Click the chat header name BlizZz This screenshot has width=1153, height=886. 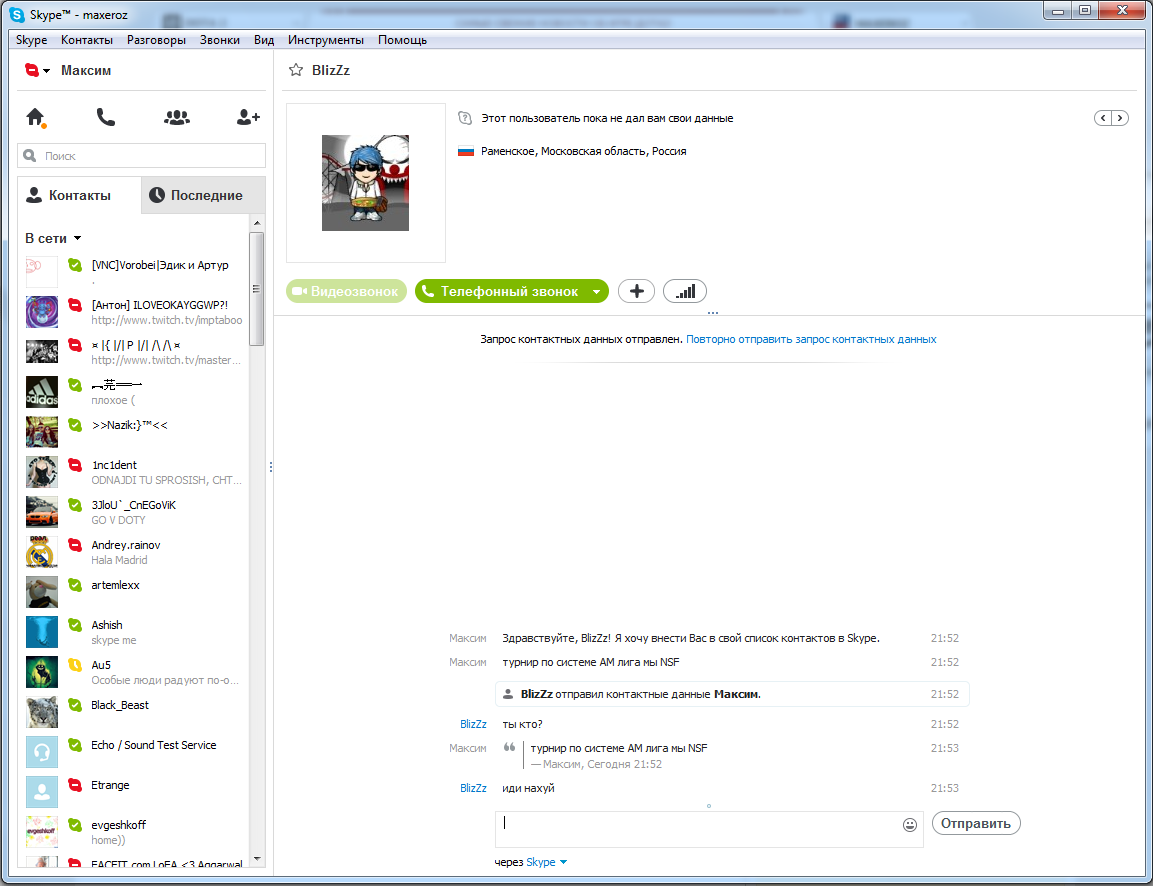click(x=331, y=70)
